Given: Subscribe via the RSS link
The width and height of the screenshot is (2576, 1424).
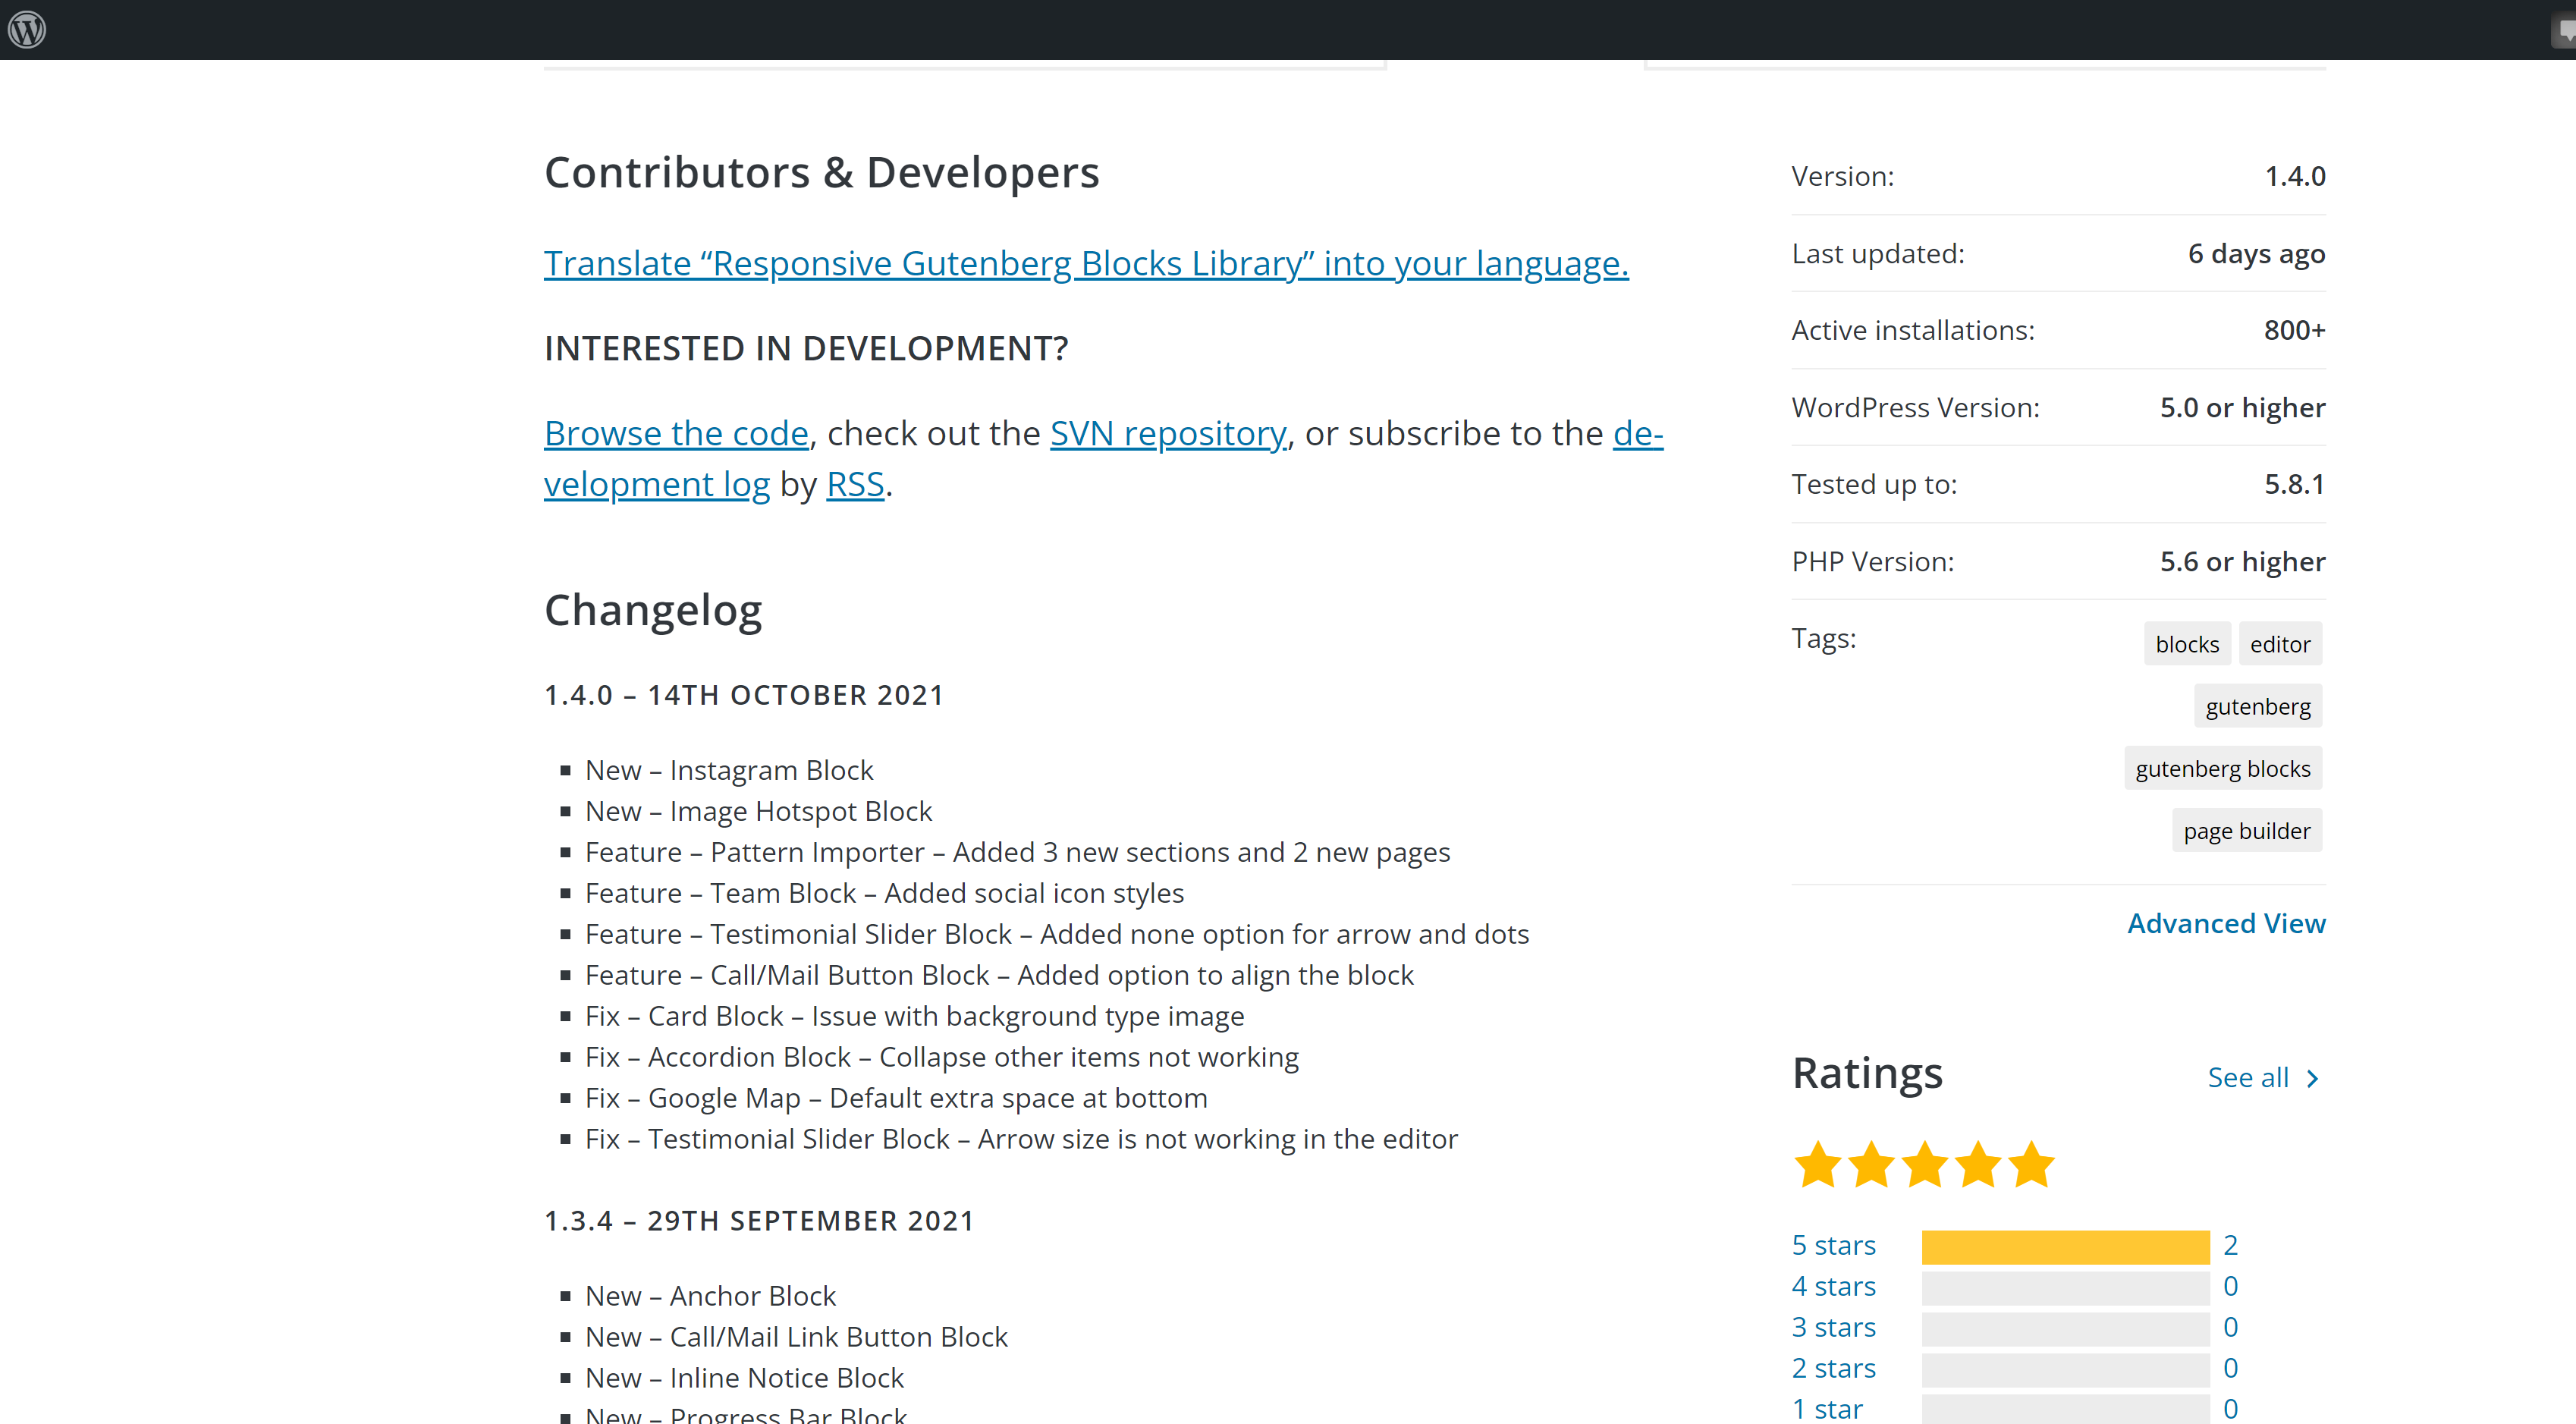Looking at the screenshot, I should click(x=855, y=485).
